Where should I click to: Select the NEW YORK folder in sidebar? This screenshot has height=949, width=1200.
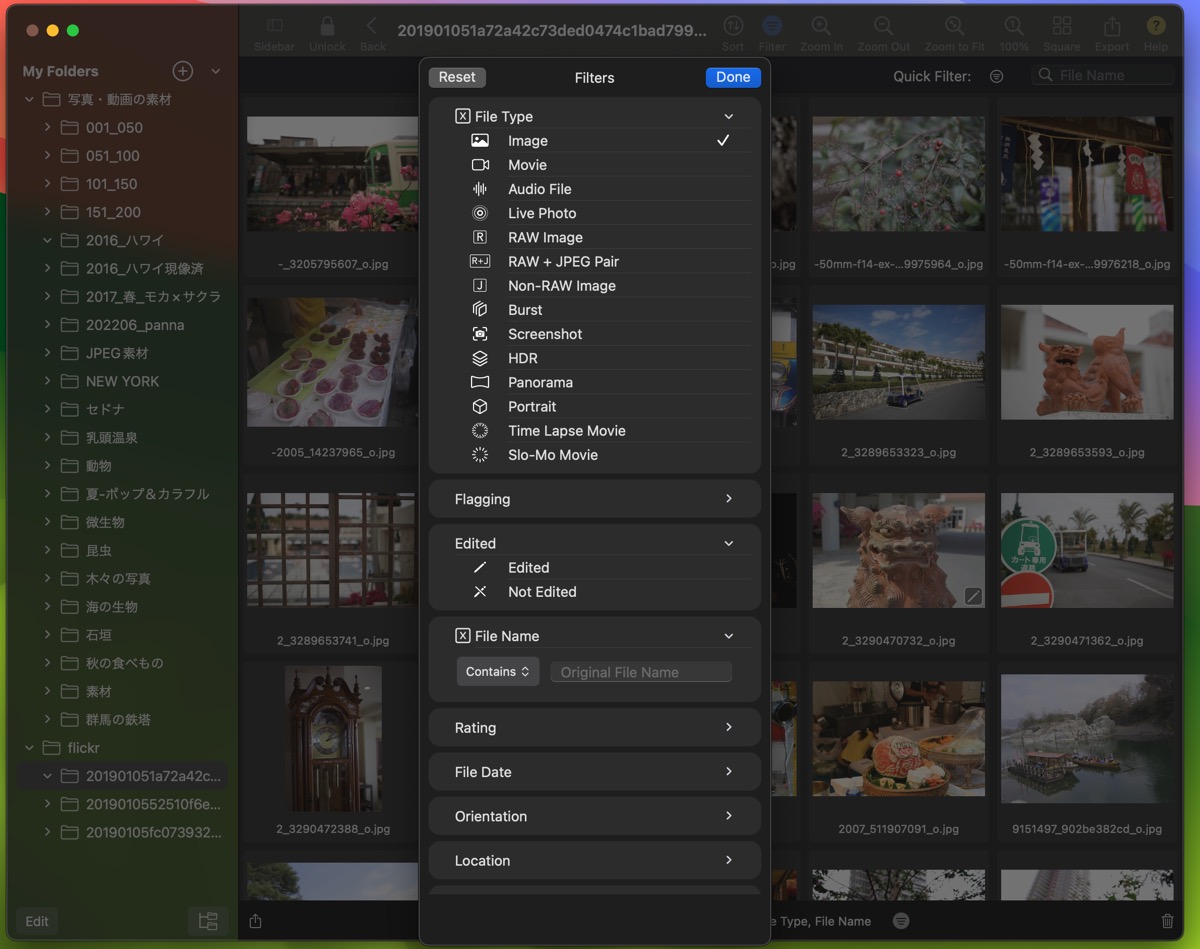(122, 381)
